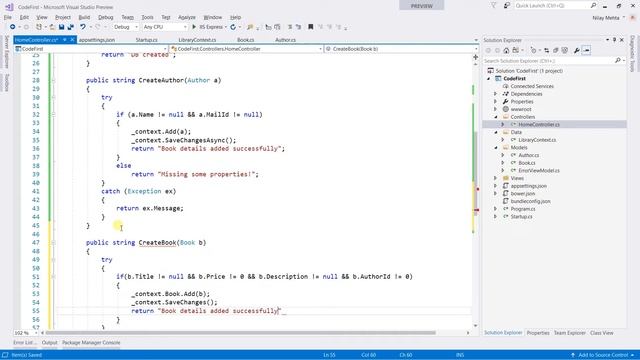The image size is (640, 360).
Task: Click Add to Source Control in status bar
Action: 602,355
